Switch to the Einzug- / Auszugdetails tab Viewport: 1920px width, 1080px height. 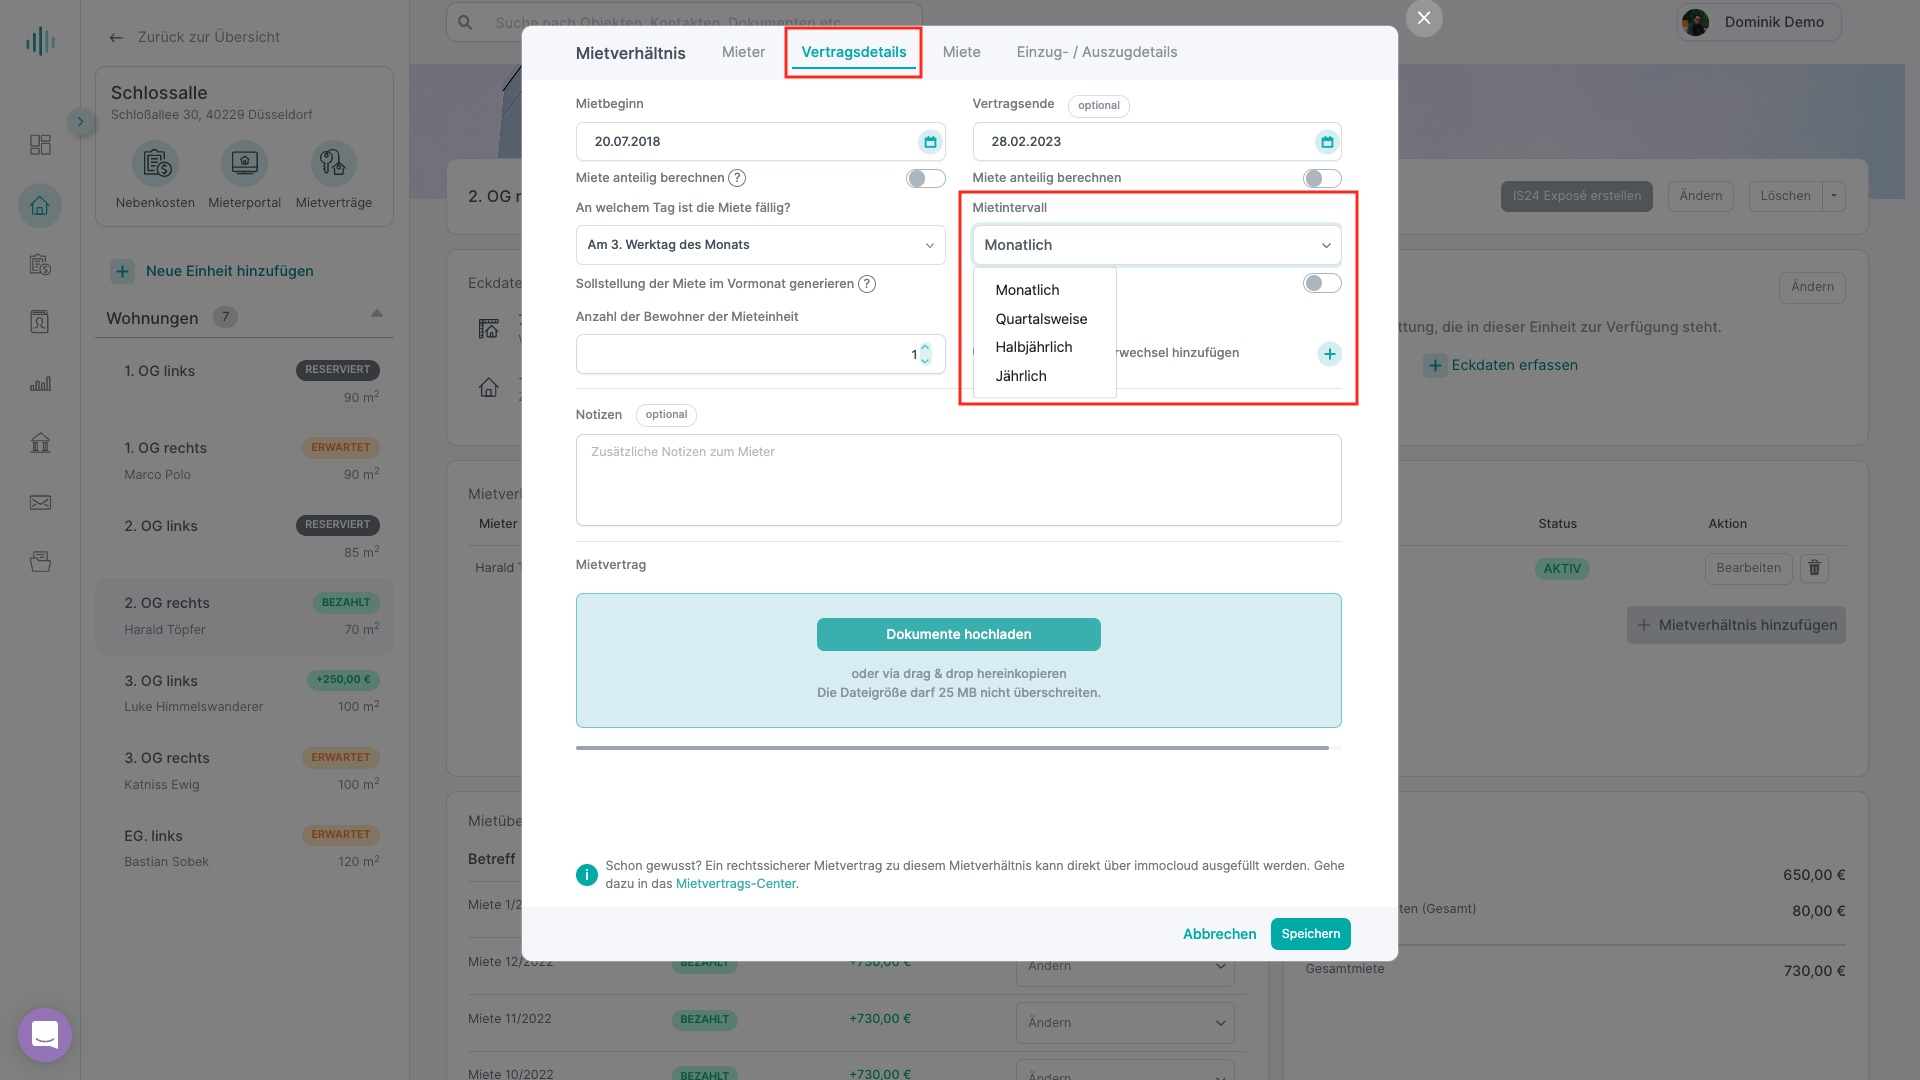pos(1097,52)
